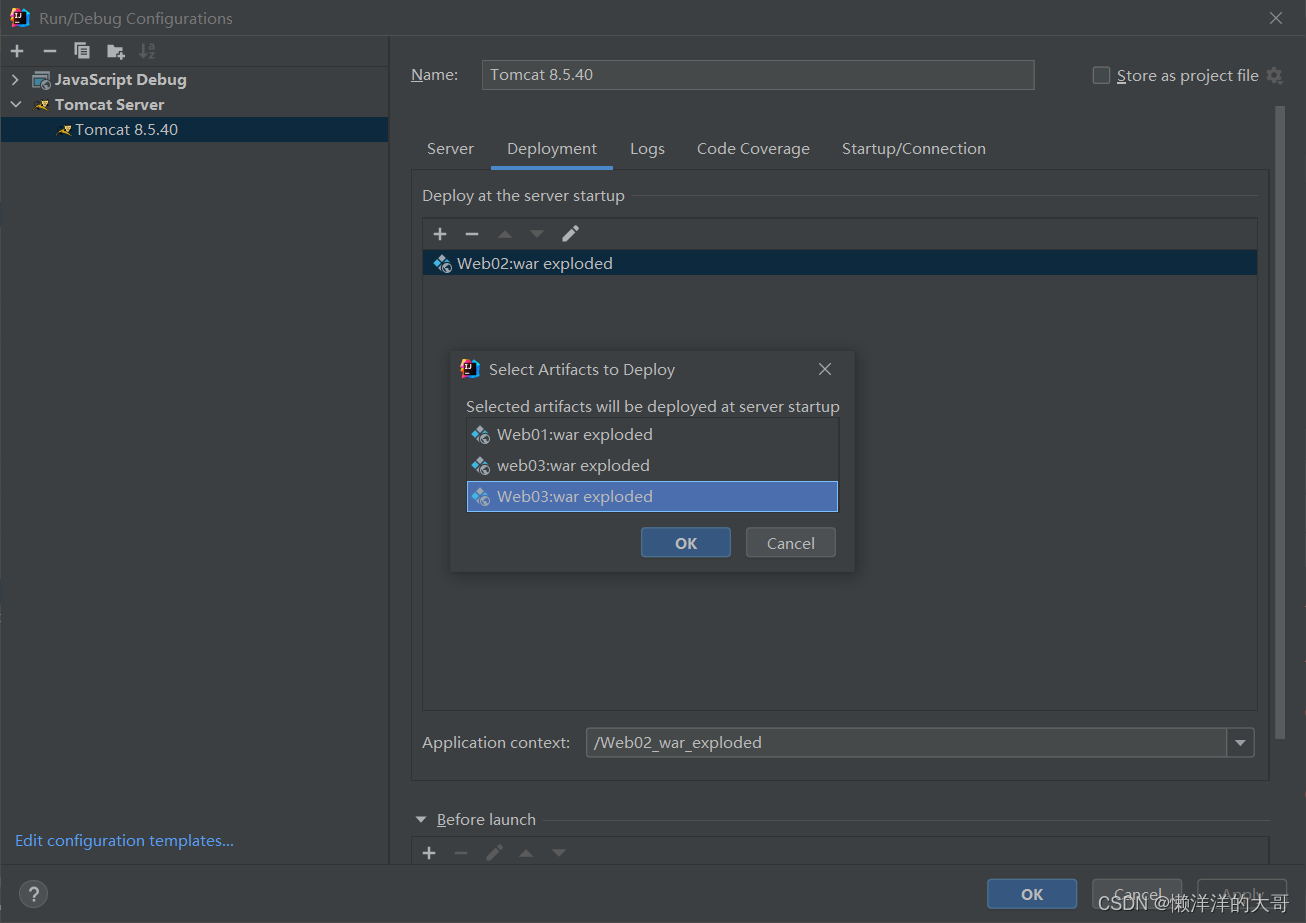Collapse the Tomcat Server tree node
This screenshot has height=923, width=1306.
pyautogui.click(x=15, y=105)
